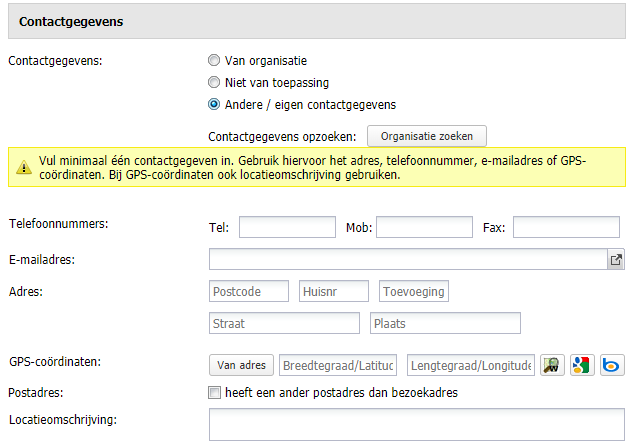Click into the E-mailadres text field

click(408, 259)
